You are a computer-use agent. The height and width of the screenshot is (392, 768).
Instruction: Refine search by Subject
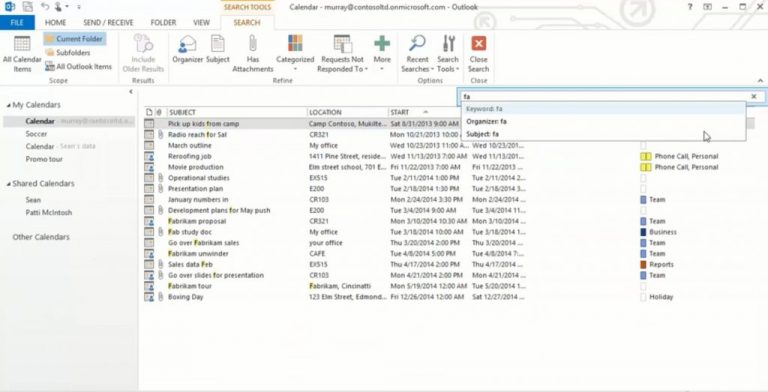tap(217, 49)
